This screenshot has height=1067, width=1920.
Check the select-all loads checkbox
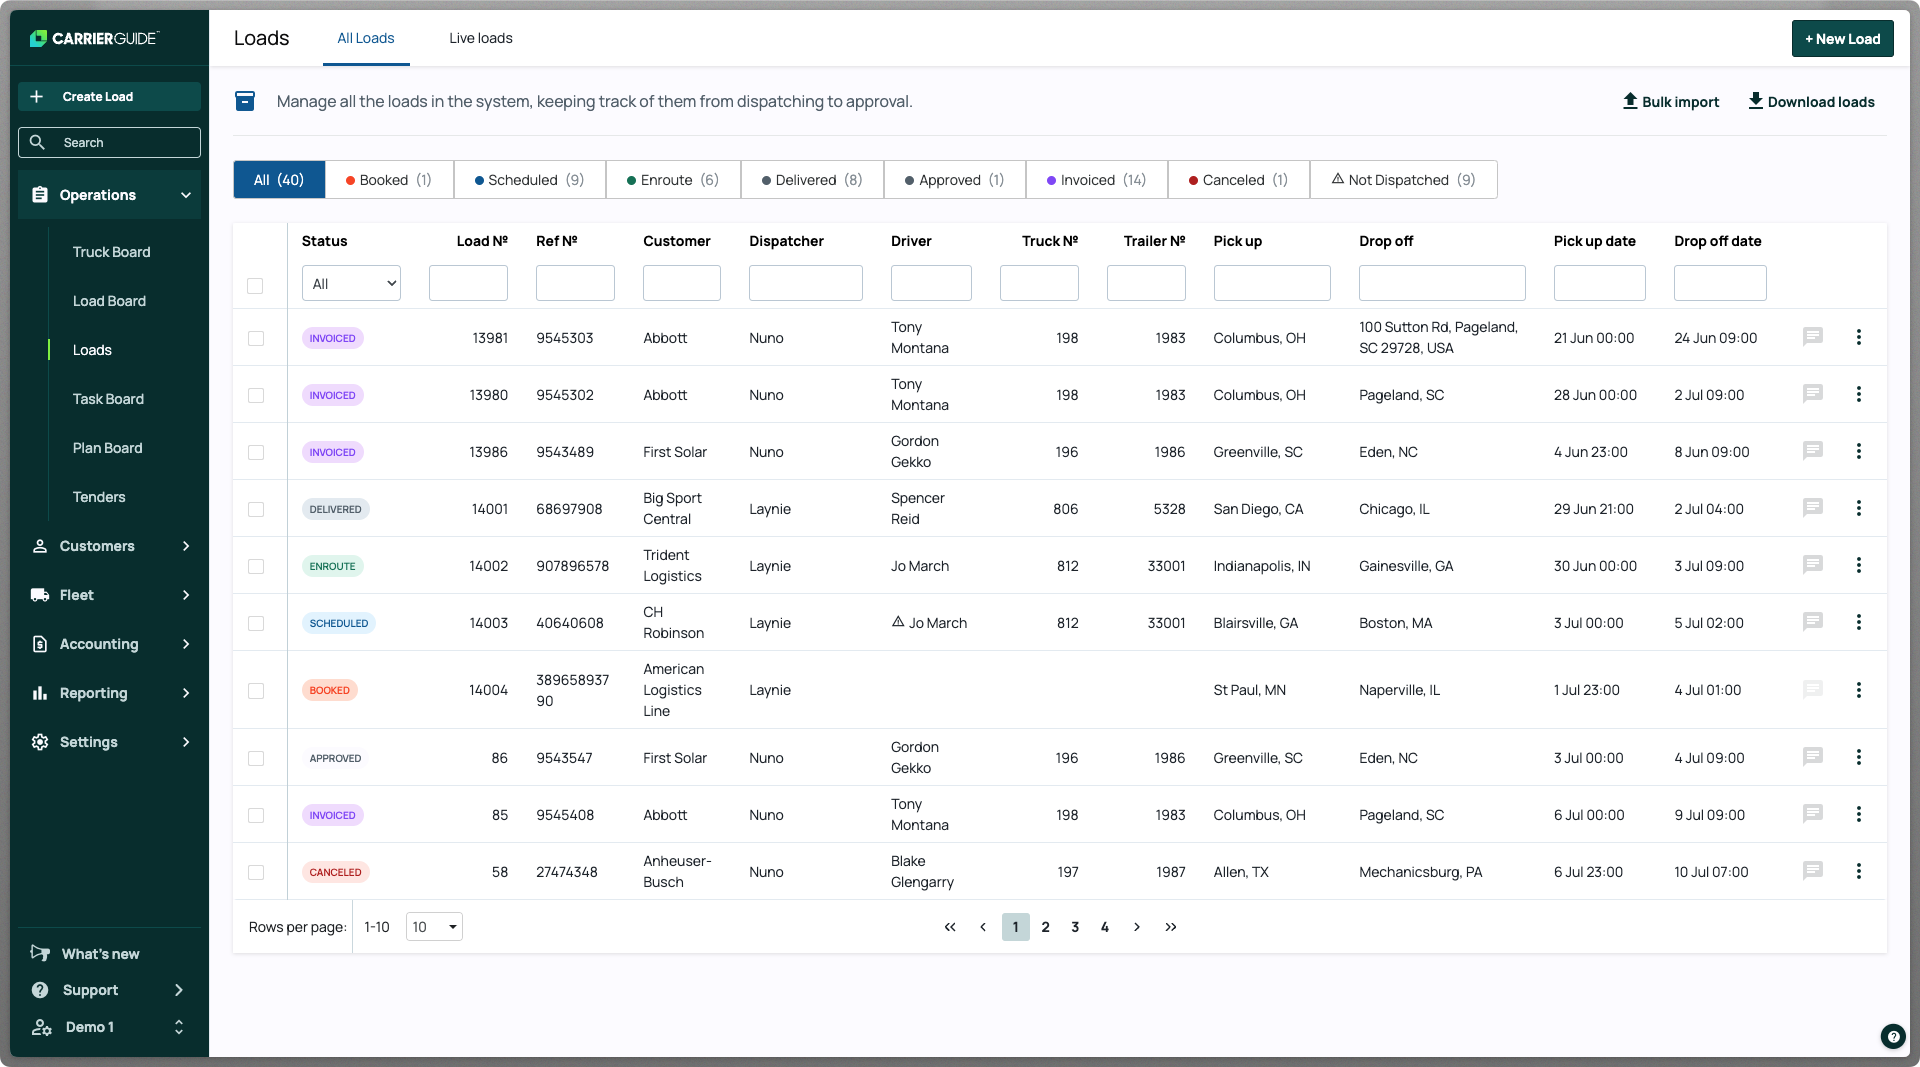[255, 285]
